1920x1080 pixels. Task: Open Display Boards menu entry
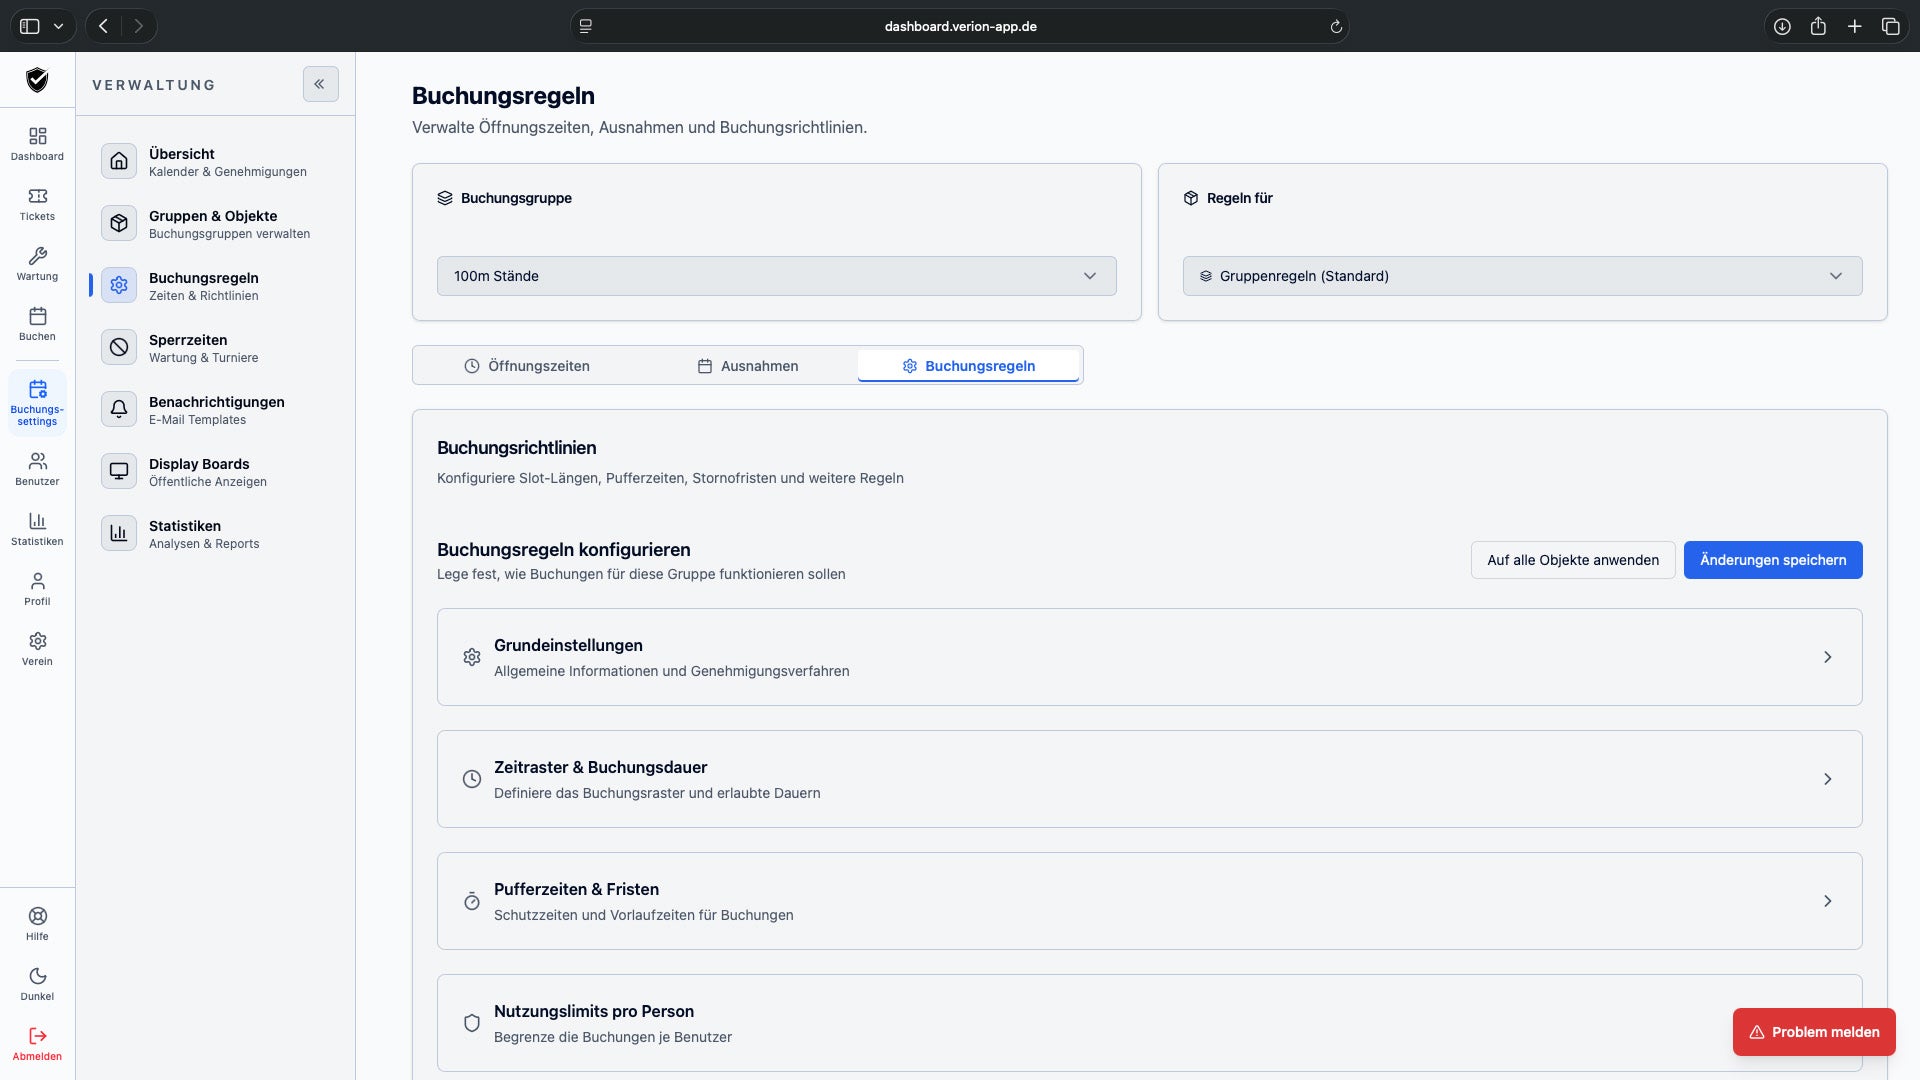click(215, 471)
